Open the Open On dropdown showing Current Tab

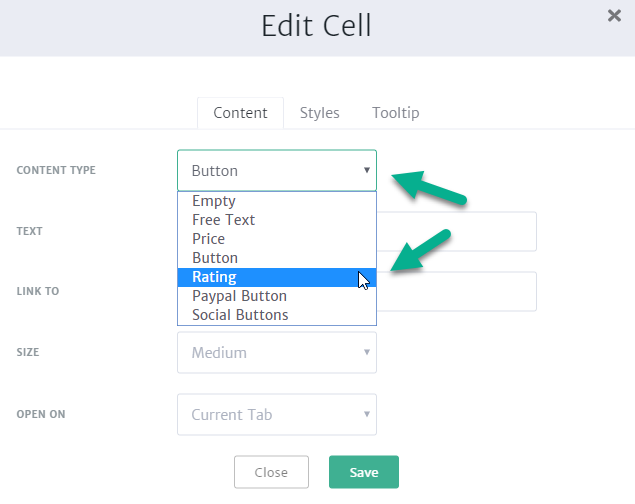(277, 415)
